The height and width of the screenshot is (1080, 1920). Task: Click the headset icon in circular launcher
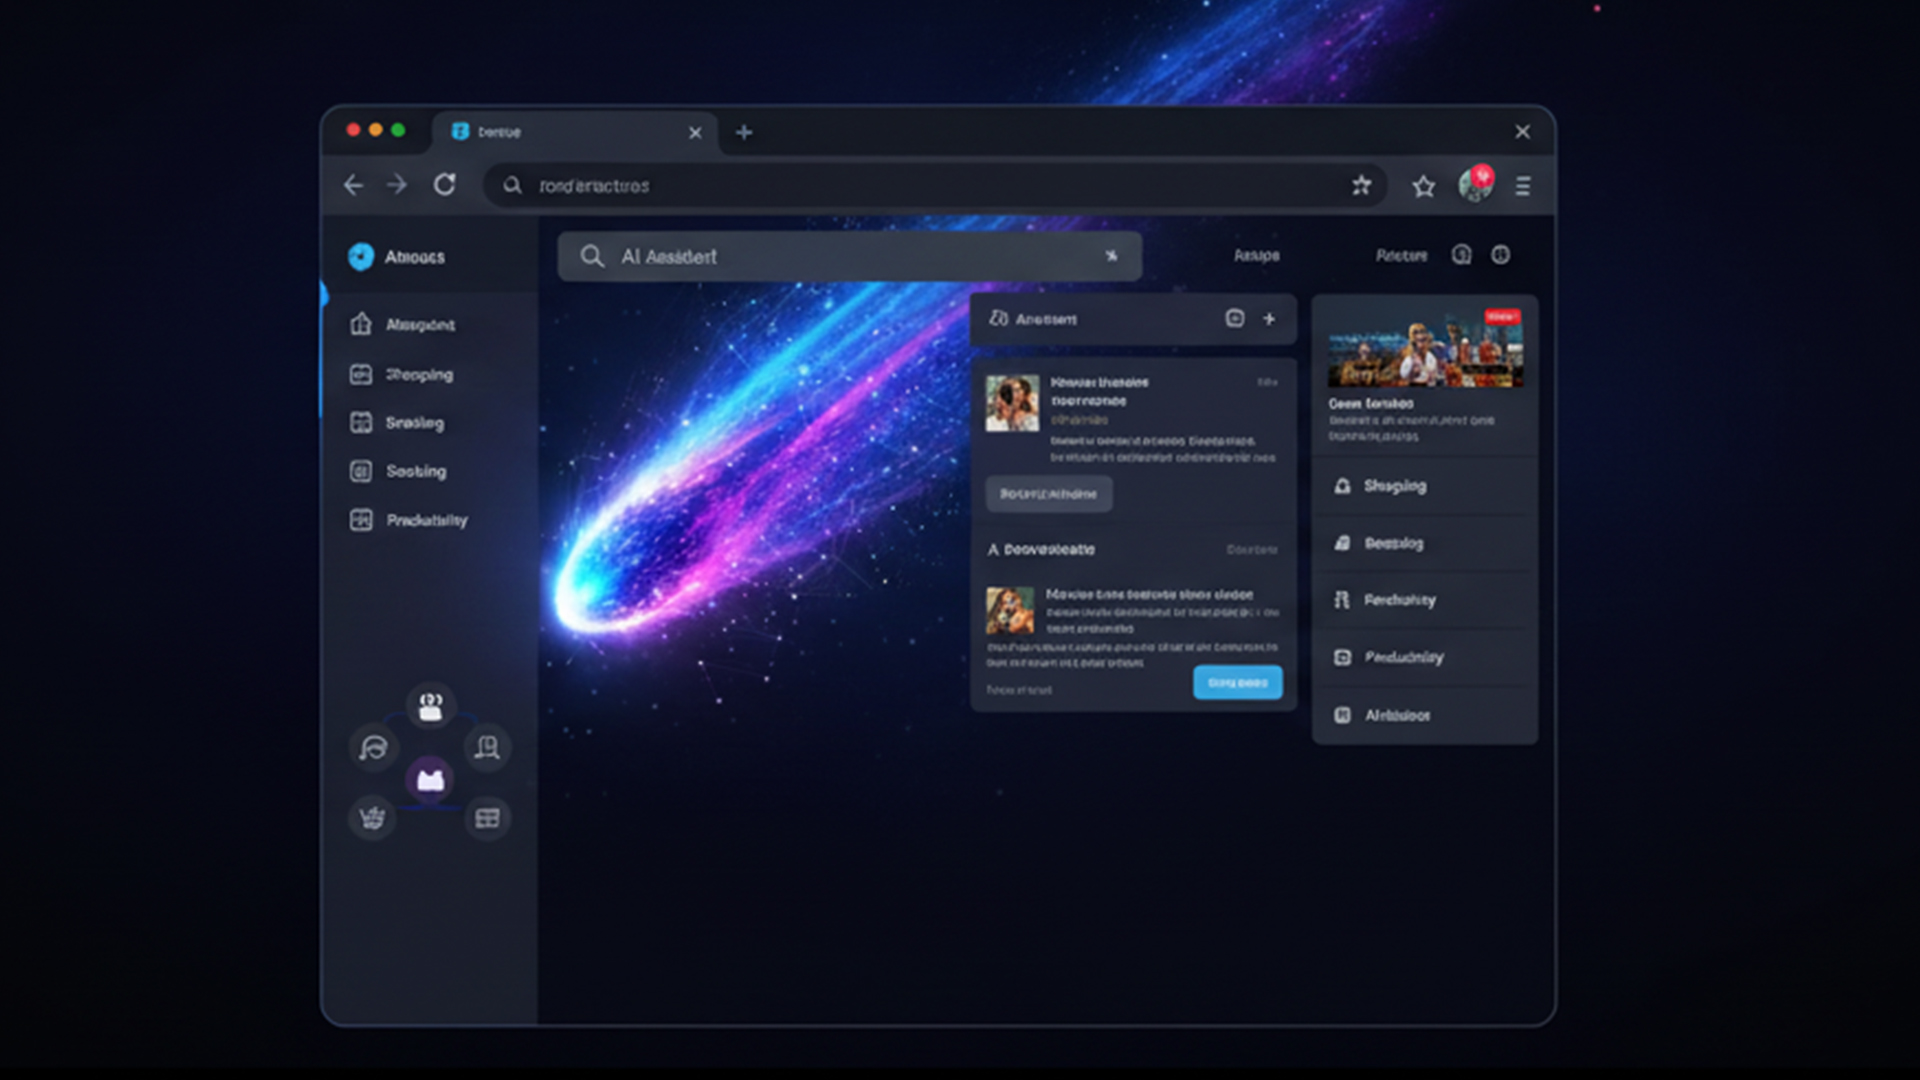pyautogui.click(x=373, y=748)
